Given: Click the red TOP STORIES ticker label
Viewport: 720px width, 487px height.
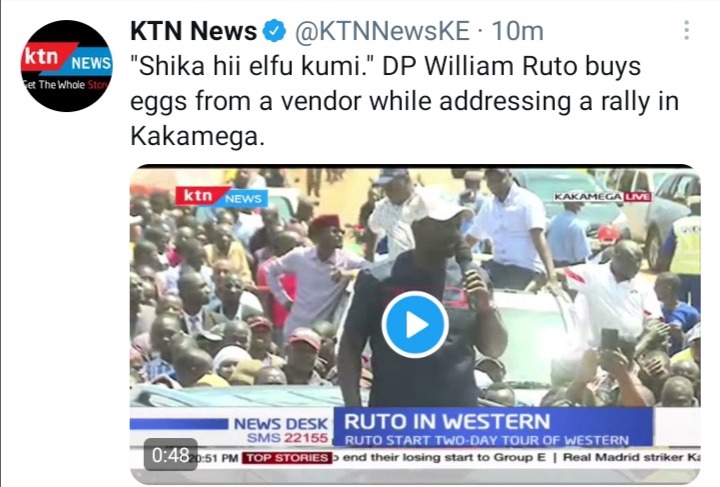Looking at the screenshot, I should coord(287,458).
